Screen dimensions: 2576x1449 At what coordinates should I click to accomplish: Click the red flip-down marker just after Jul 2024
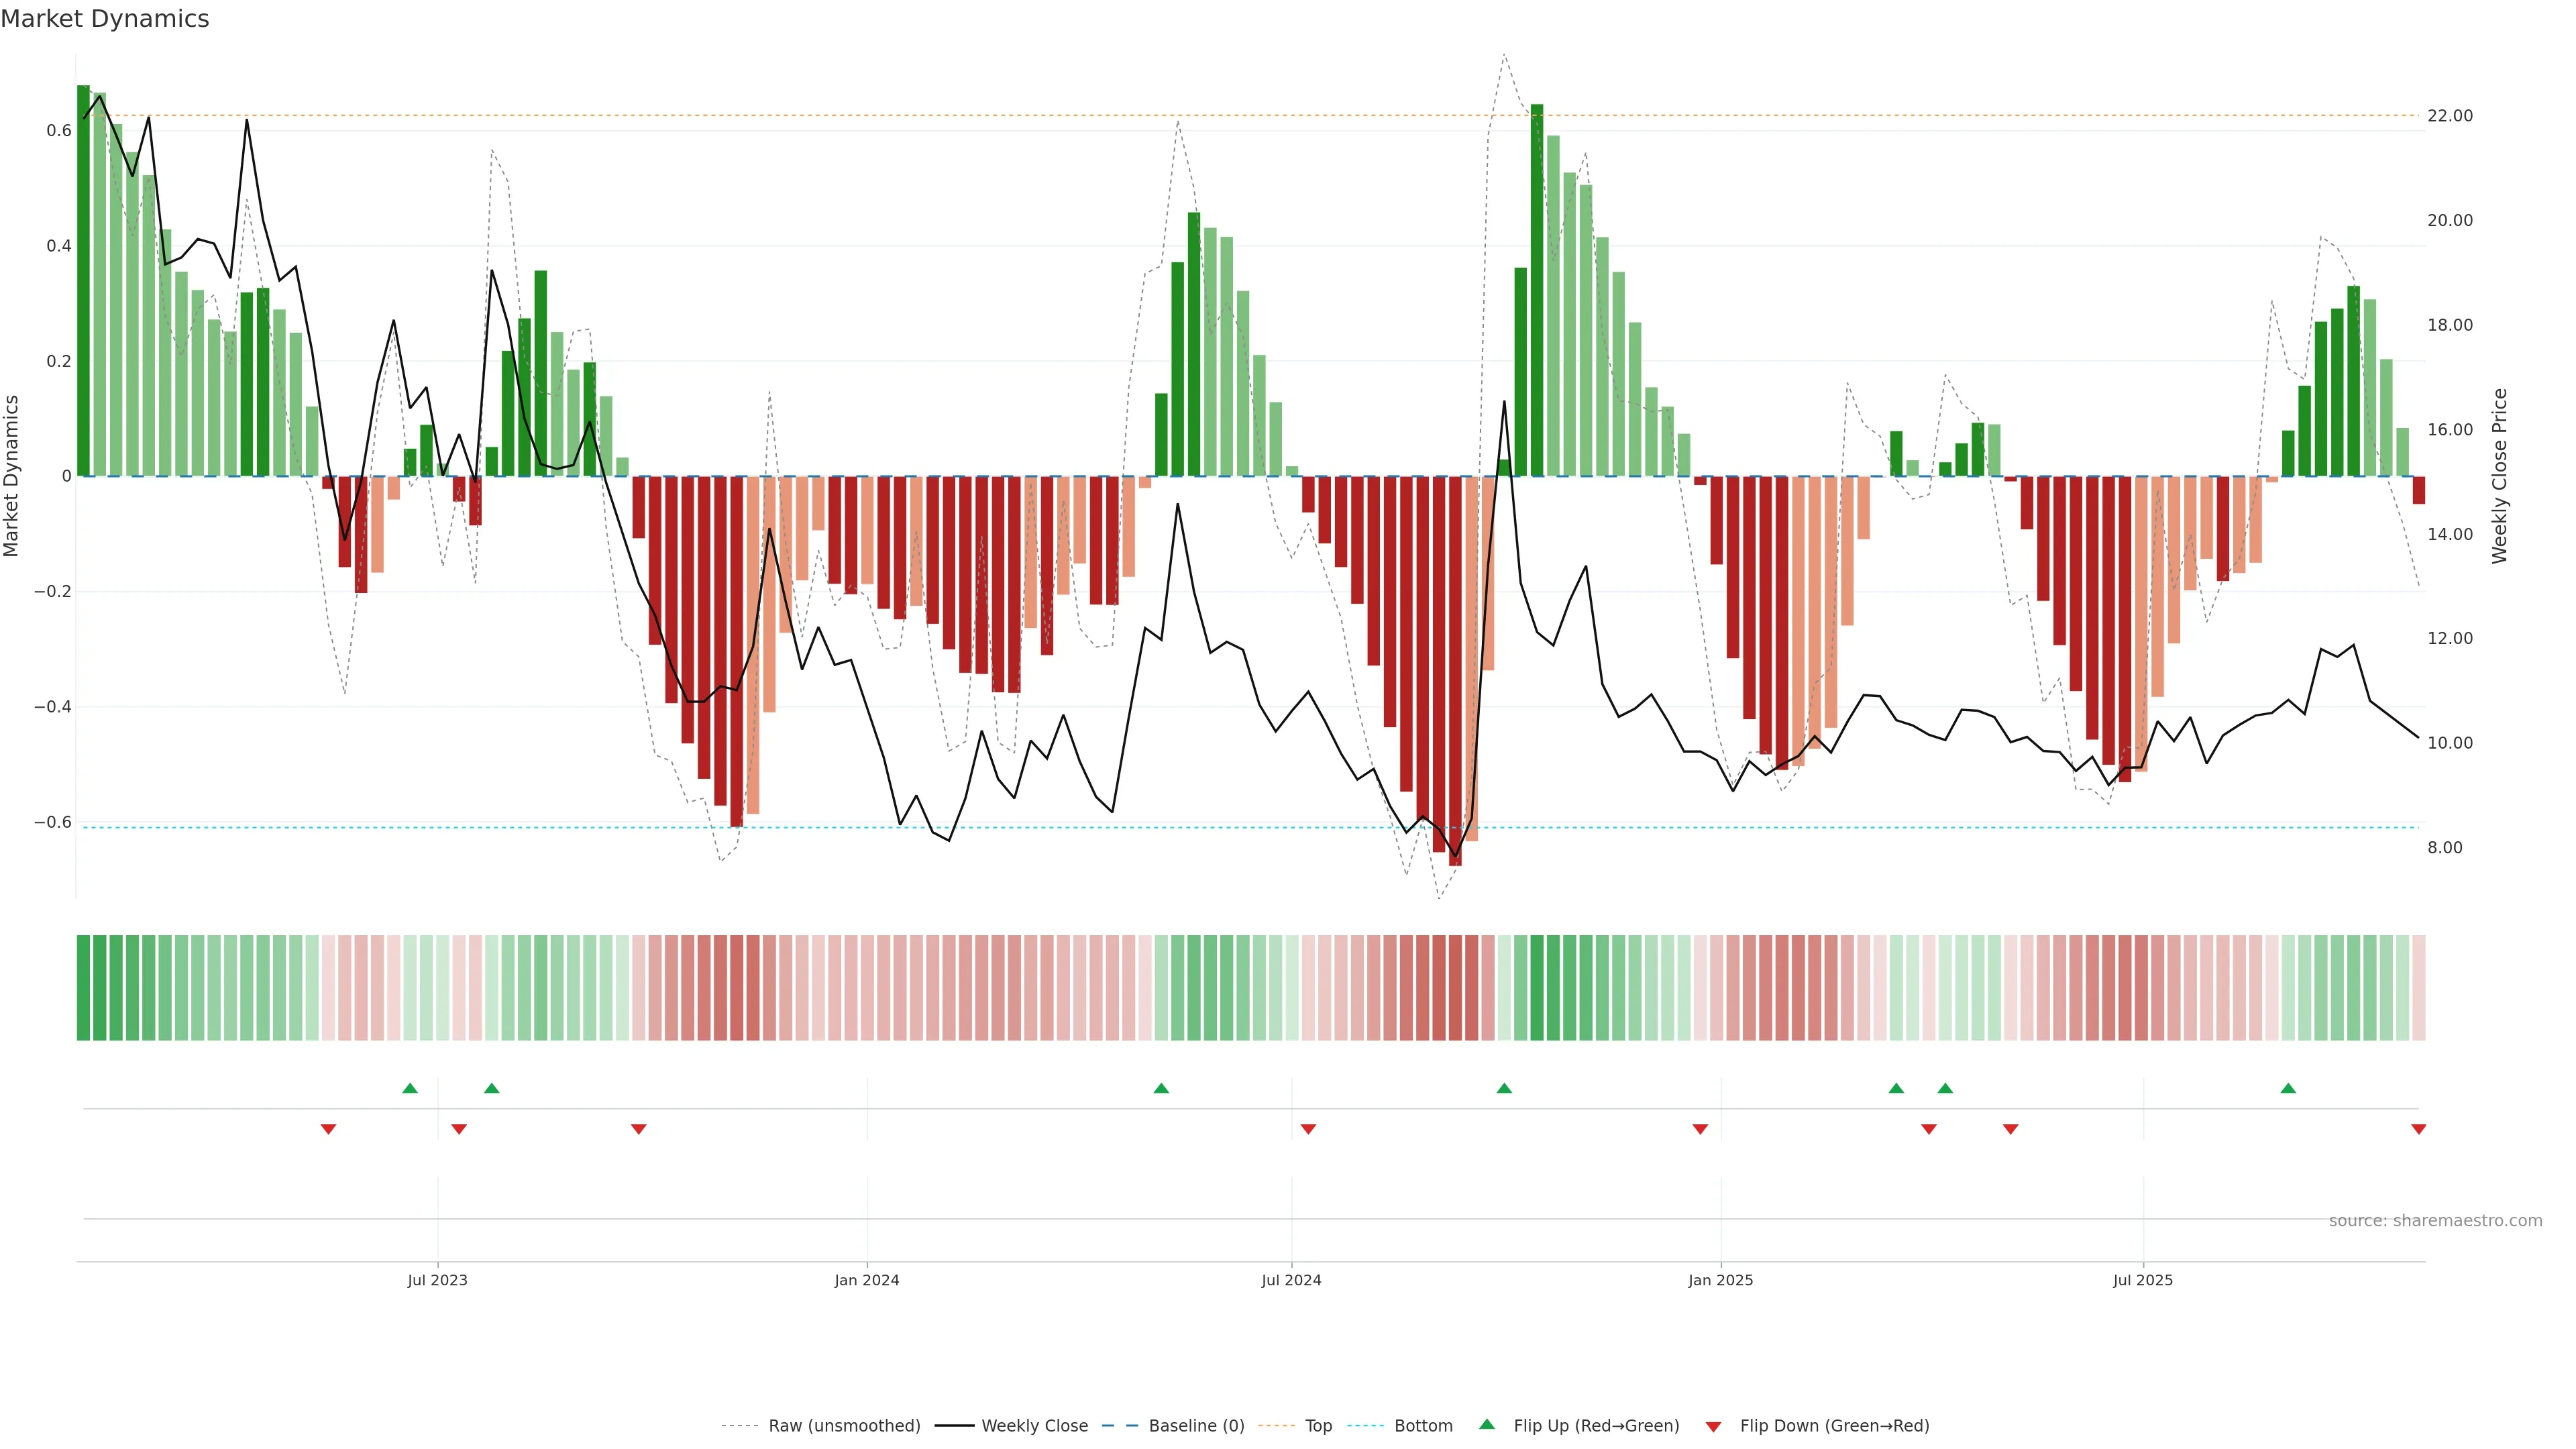coord(1308,1129)
